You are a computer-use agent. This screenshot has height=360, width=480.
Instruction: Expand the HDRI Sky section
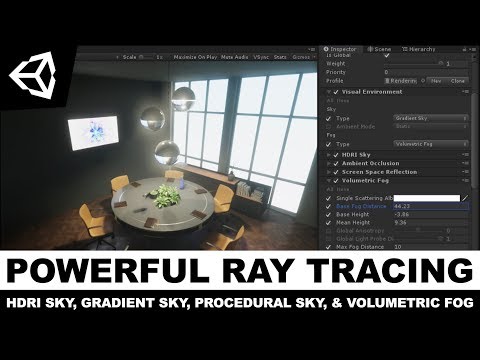click(x=329, y=155)
